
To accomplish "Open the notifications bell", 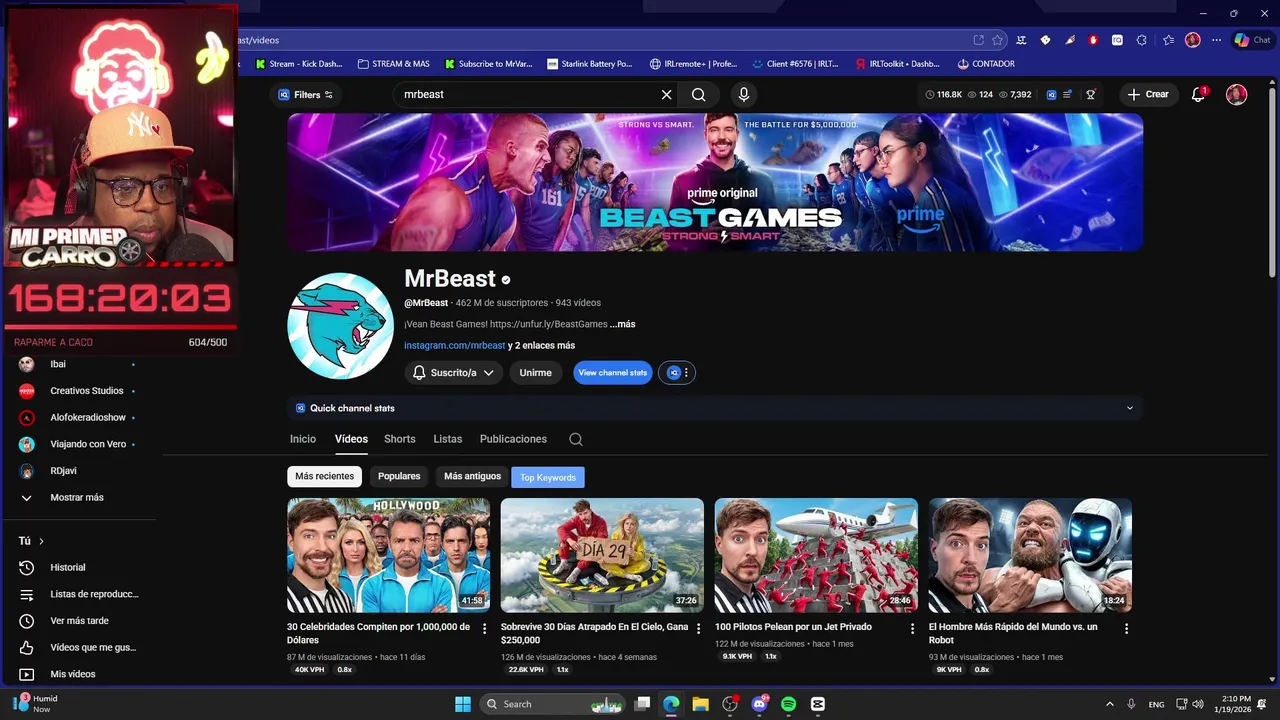I will pos(1198,94).
